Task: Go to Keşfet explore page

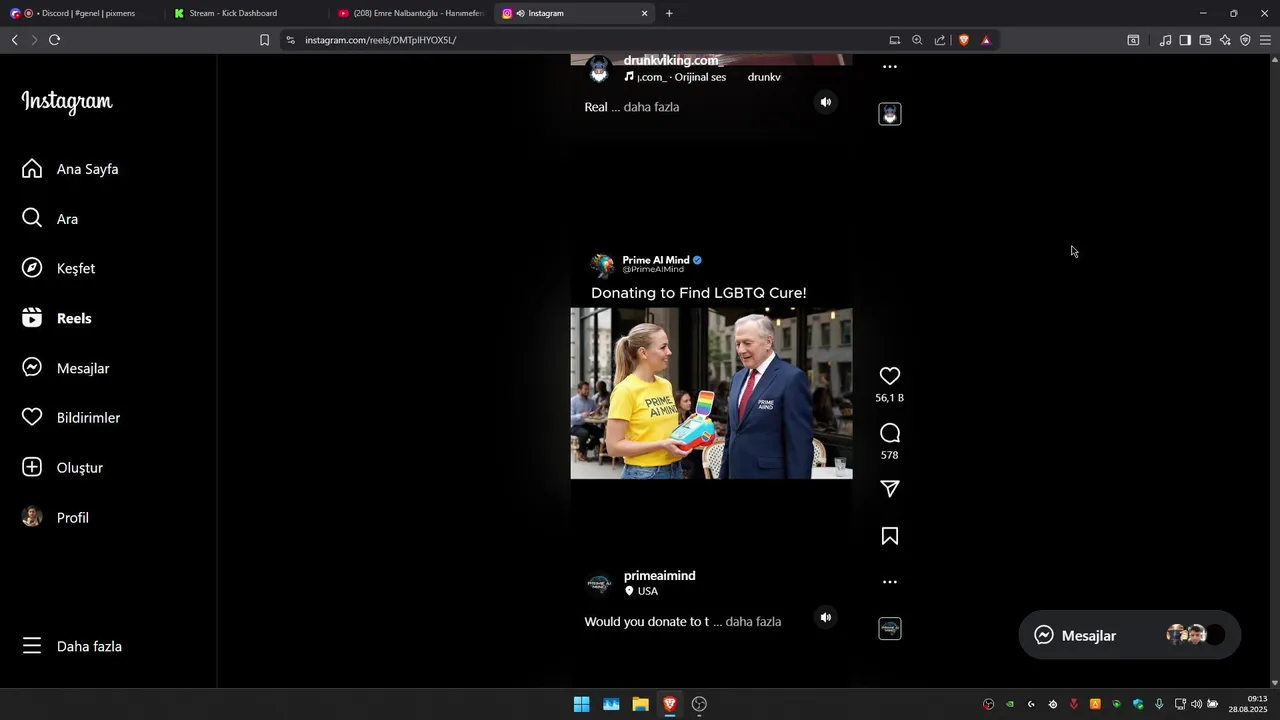Action: point(59,268)
